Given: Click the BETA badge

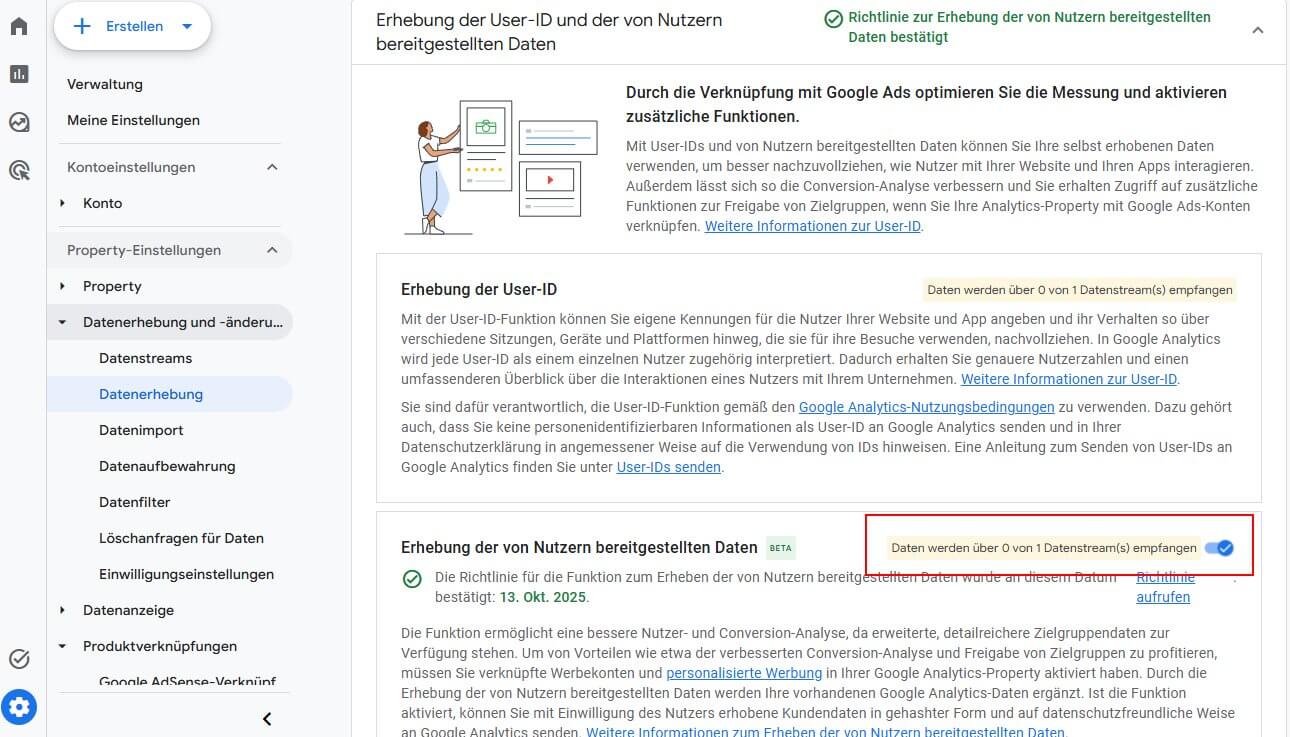Looking at the screenshot, I should (x=781, y=548).
